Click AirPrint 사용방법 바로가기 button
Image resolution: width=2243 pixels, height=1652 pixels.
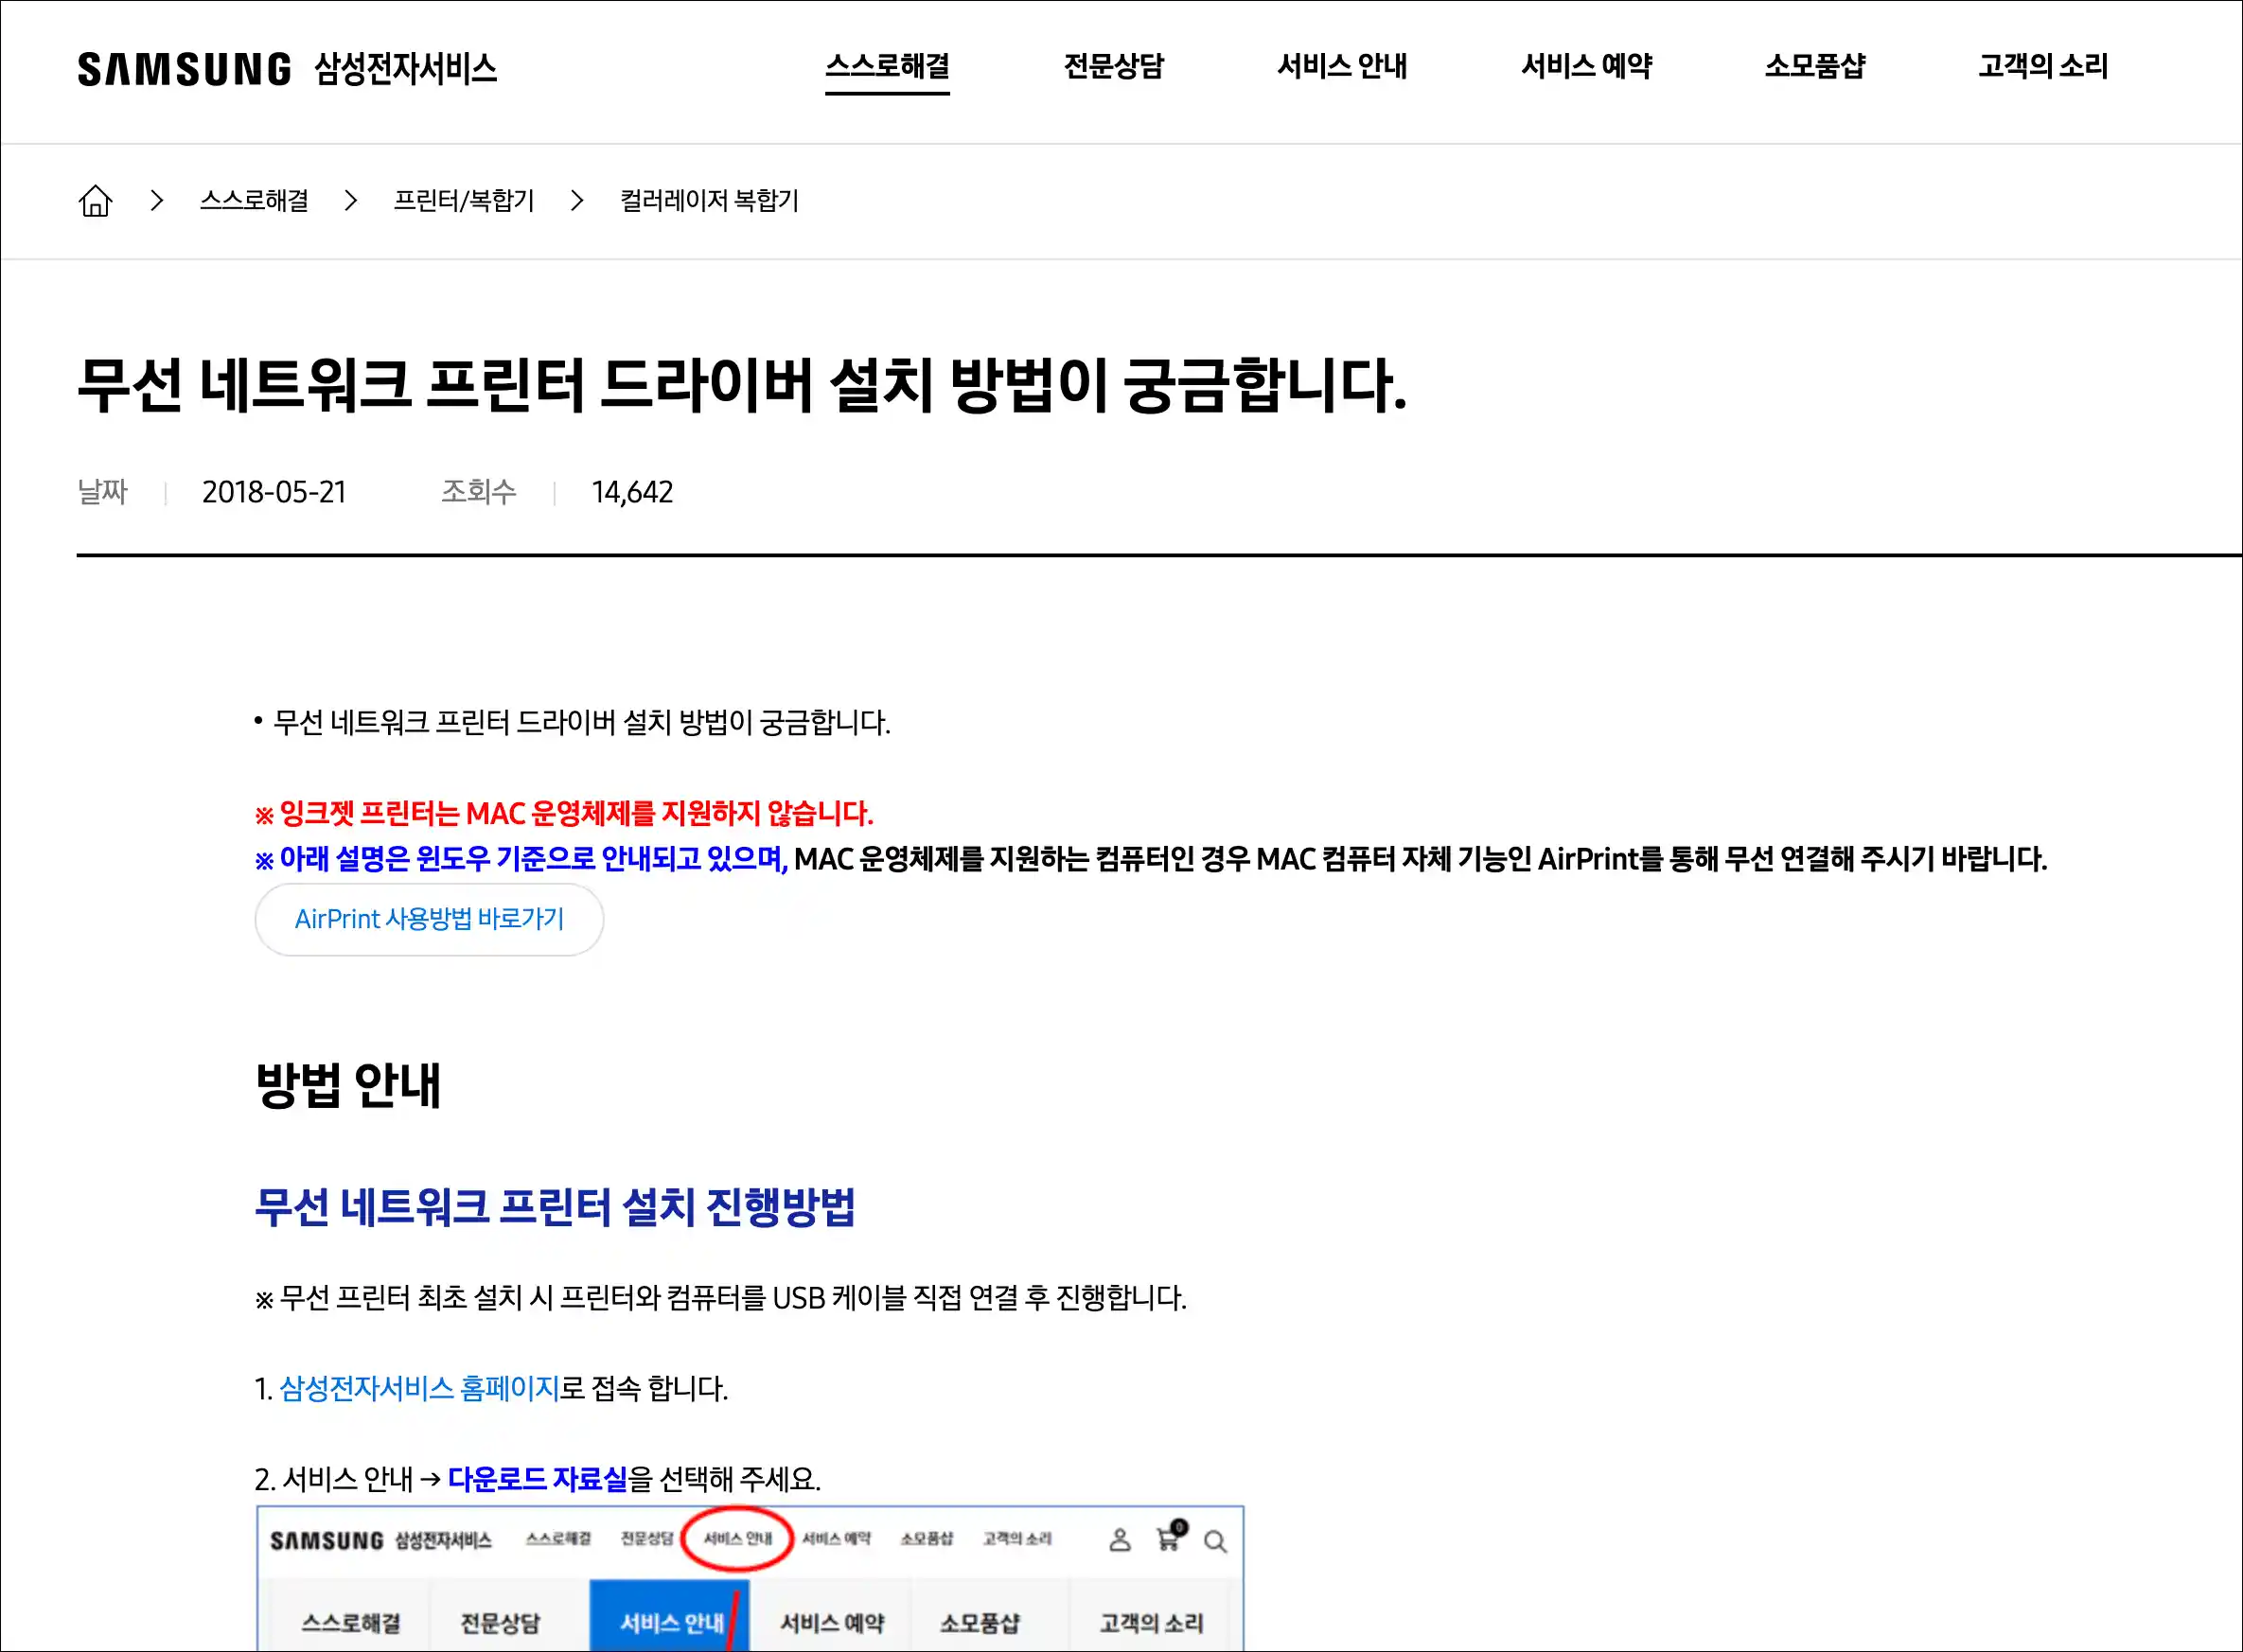click(429, 919)
